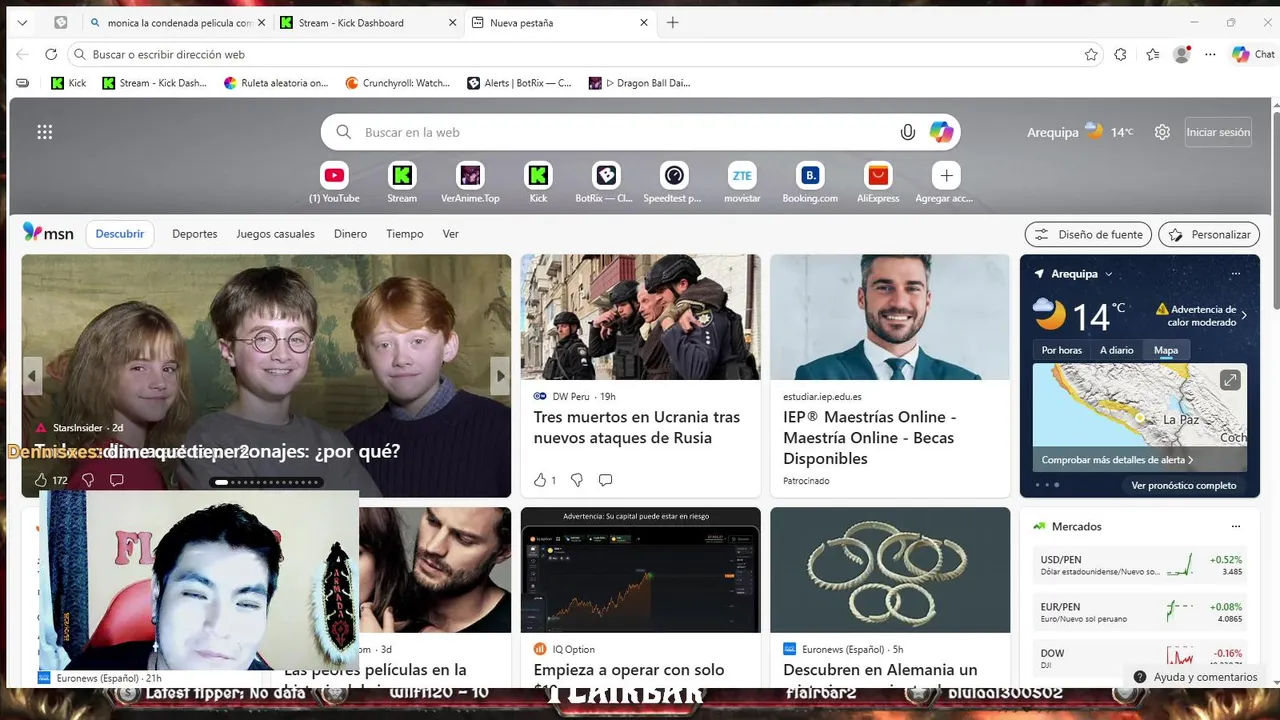The width and height of the screenshot is (1280, 720).
Task: Open the Tres muertos en Ucrania headline
Action: click(637, 427)
